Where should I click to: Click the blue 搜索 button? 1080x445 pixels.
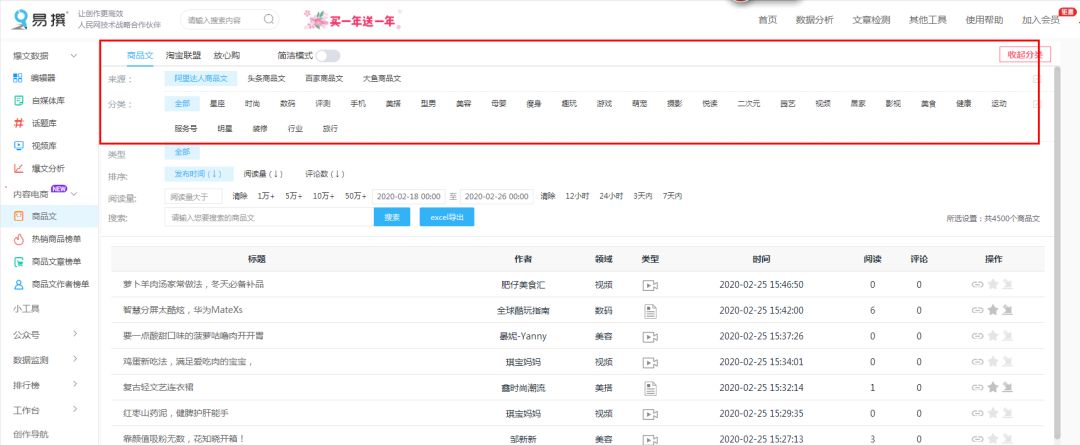(x=392, y=217)
